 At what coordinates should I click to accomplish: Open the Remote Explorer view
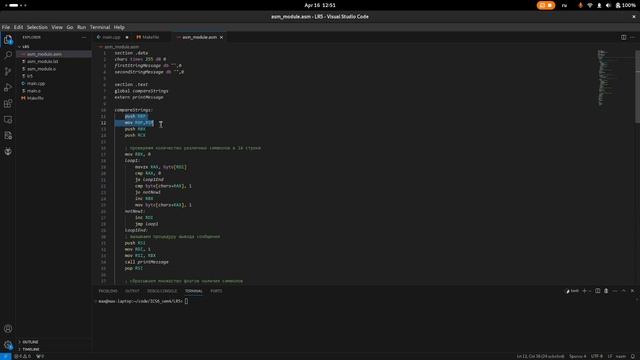click(x=8, y=120)
